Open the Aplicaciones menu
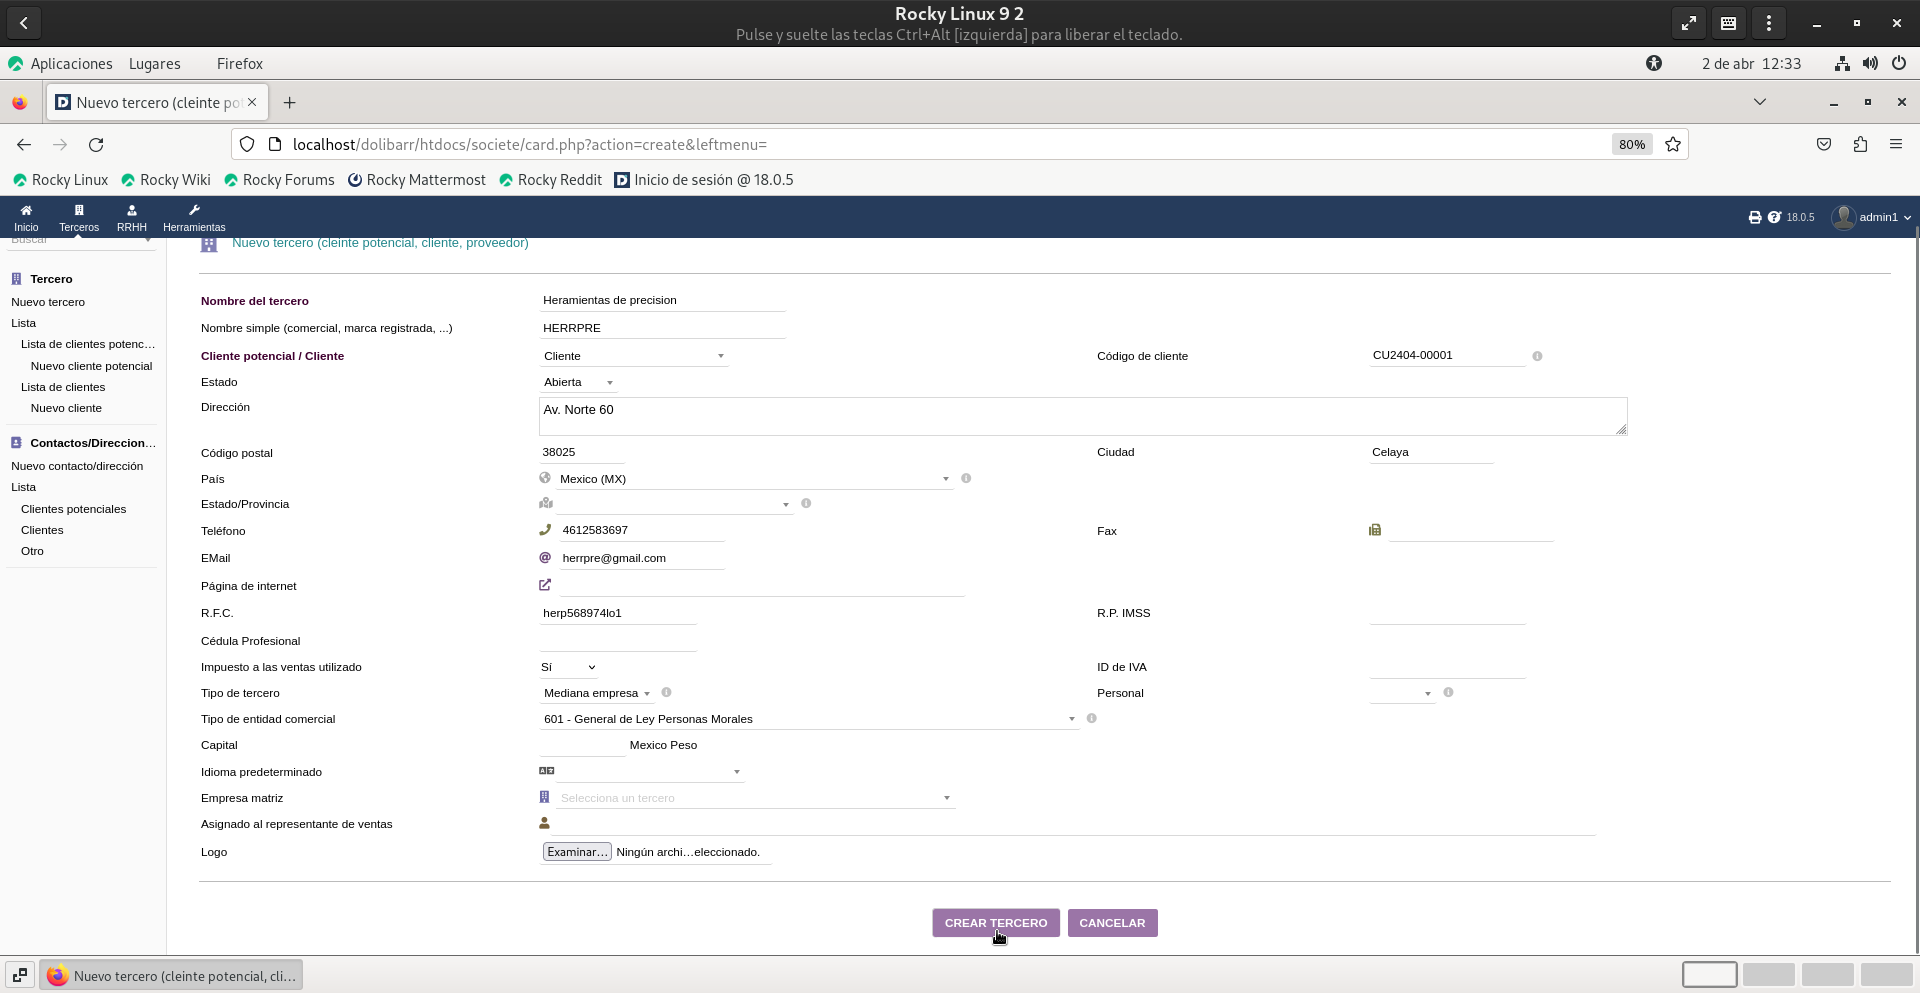 pos(71,64)
